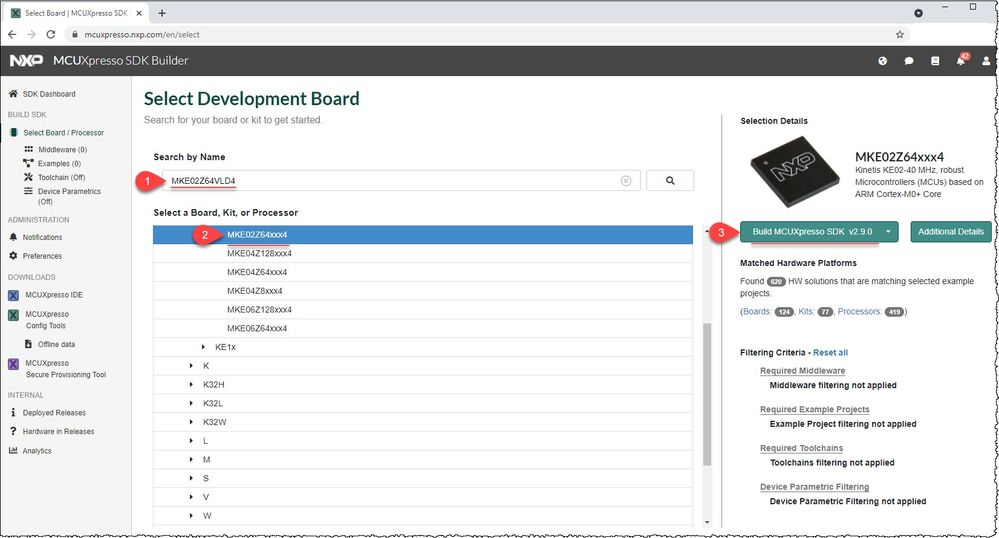Click the NXP chip thumbnail image
999x538 pixels.
pyautogui.click(x=794, y=171)
